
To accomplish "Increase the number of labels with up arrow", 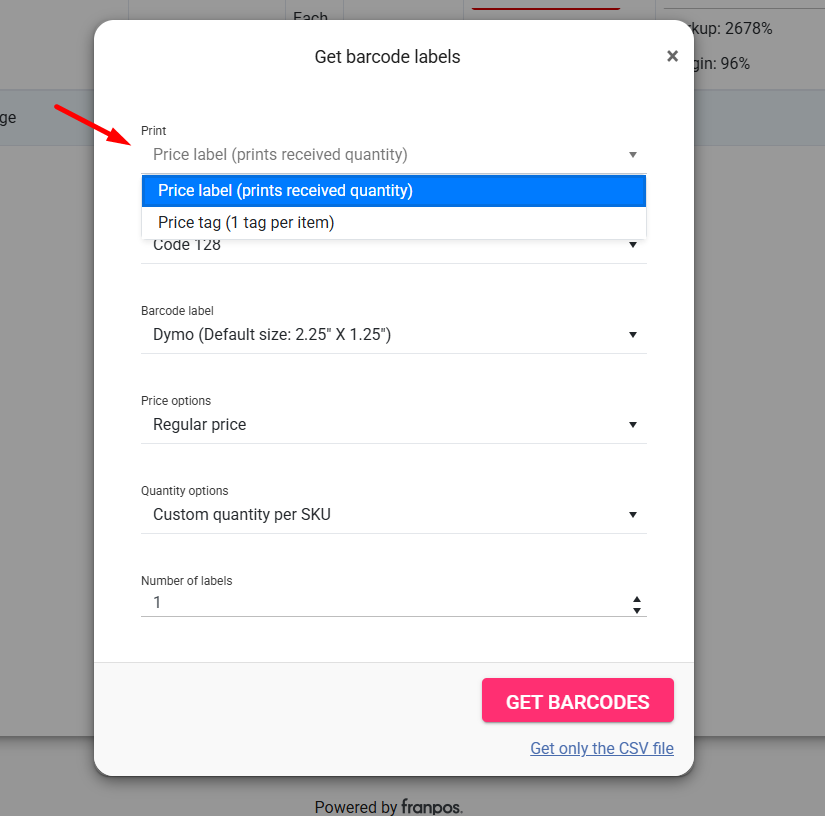I will tap(637, 598).
